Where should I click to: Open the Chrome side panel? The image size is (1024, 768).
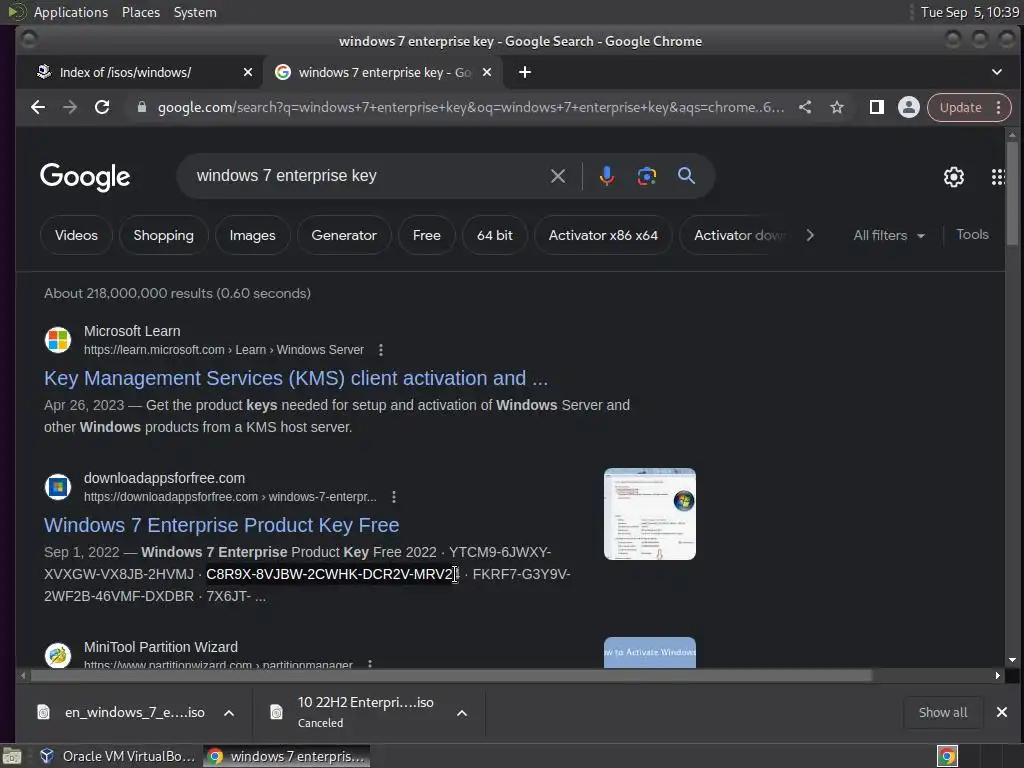(x=876, y=107)
